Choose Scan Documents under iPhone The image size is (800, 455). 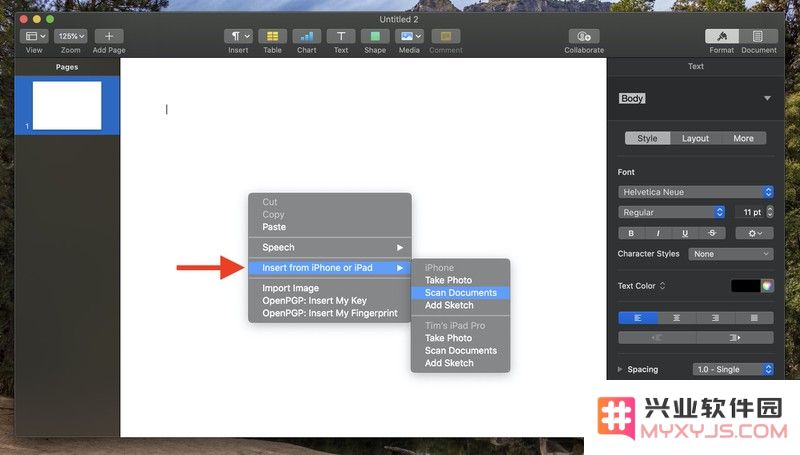(x=460, y=293)
